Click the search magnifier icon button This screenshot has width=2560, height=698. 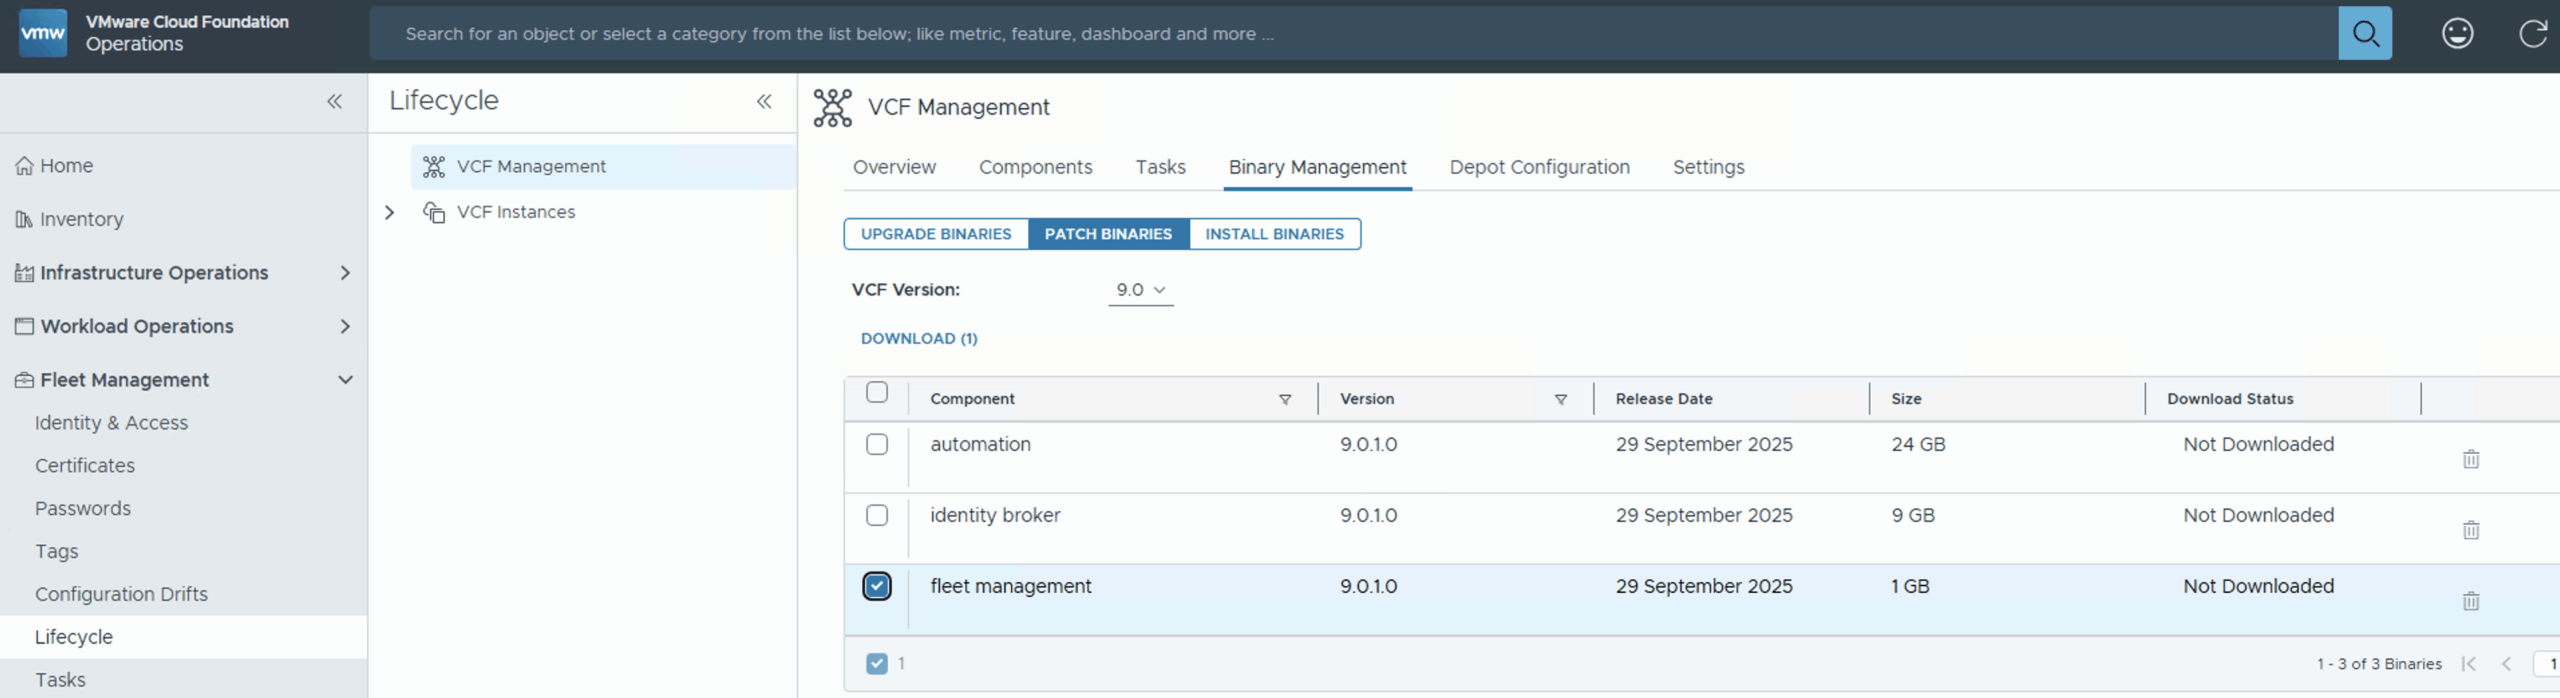[x=2364, y=34]
